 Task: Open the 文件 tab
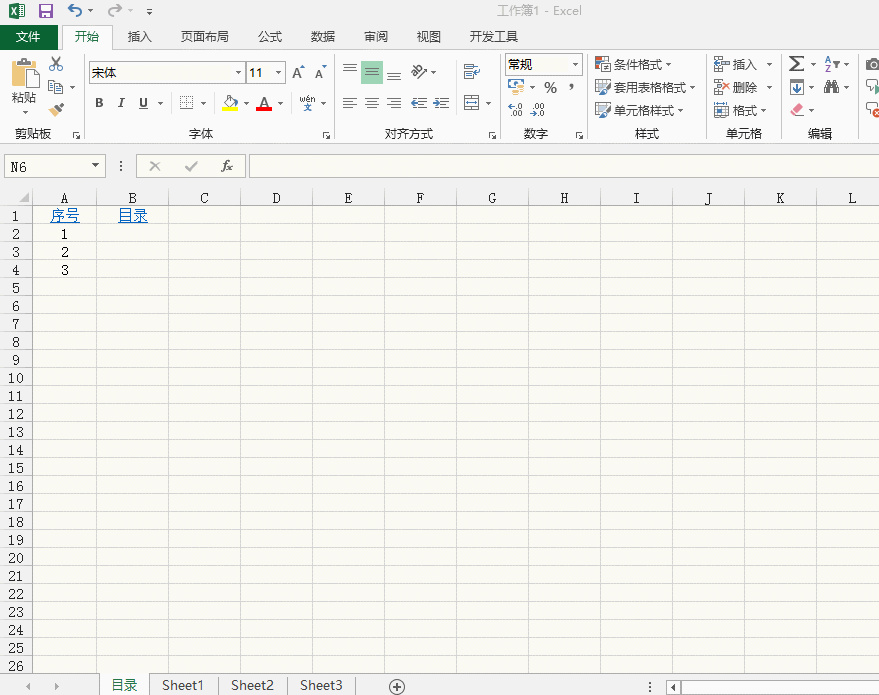[28, 37]
